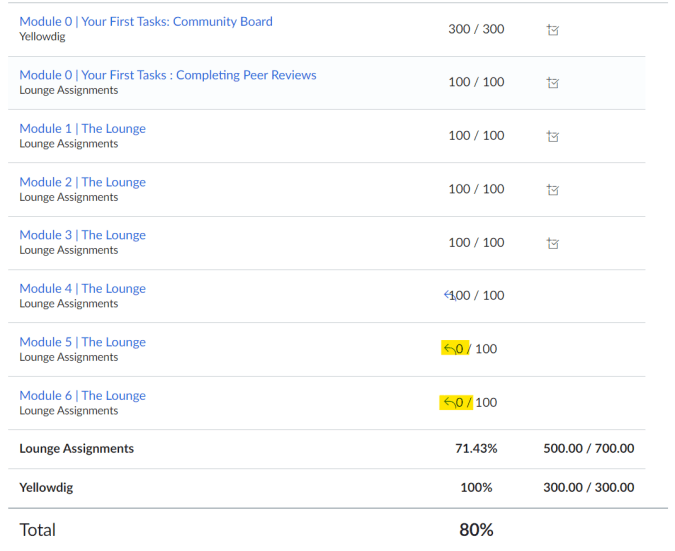The height and width of the screenshot is (551, 675).
Task: Click the Total 80% grade value
Action: coord(476,530)
